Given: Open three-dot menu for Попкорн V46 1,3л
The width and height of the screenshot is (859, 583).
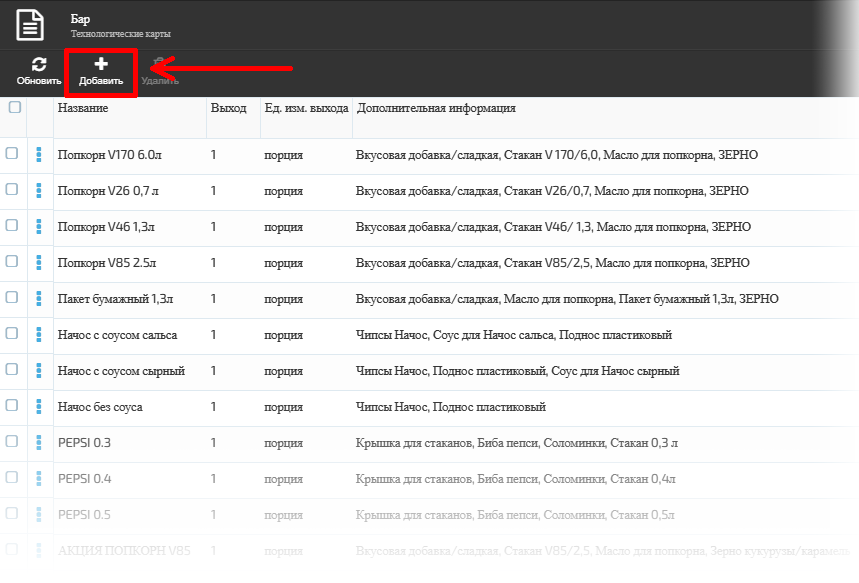Looking at the screenshot, I should [40, 227].
